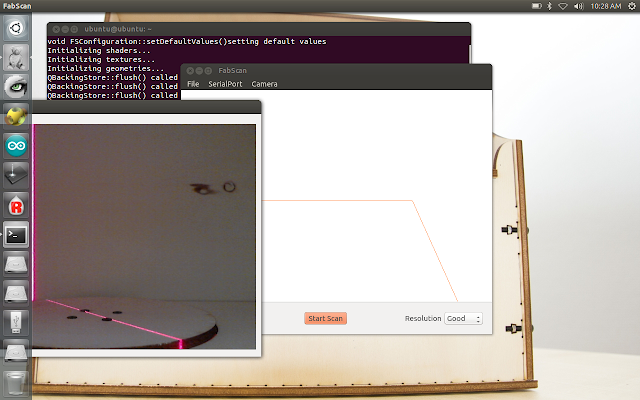Open FabScan SerialPort menu
The image size is (640, 400).
click(225, 84)
